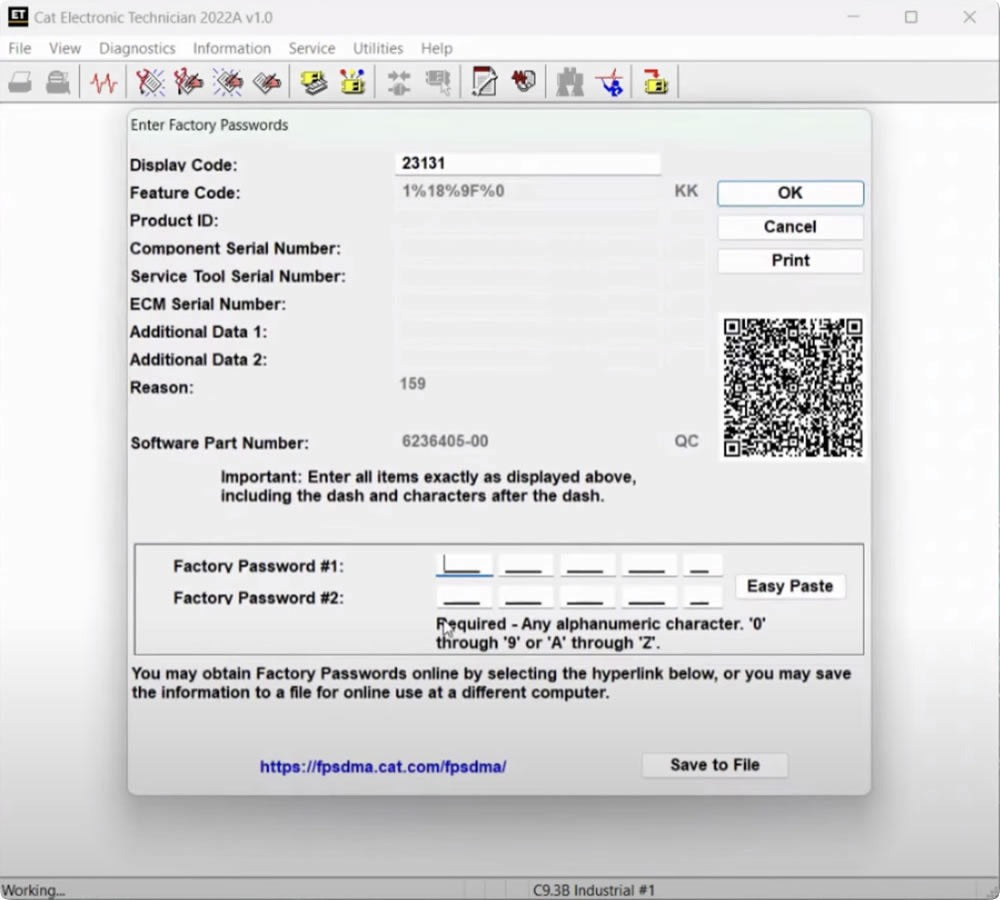This screenshot has width=1000, height=900.
Task: Open the fpsdma.cat.com hyperlink
Action: [383, 767]
